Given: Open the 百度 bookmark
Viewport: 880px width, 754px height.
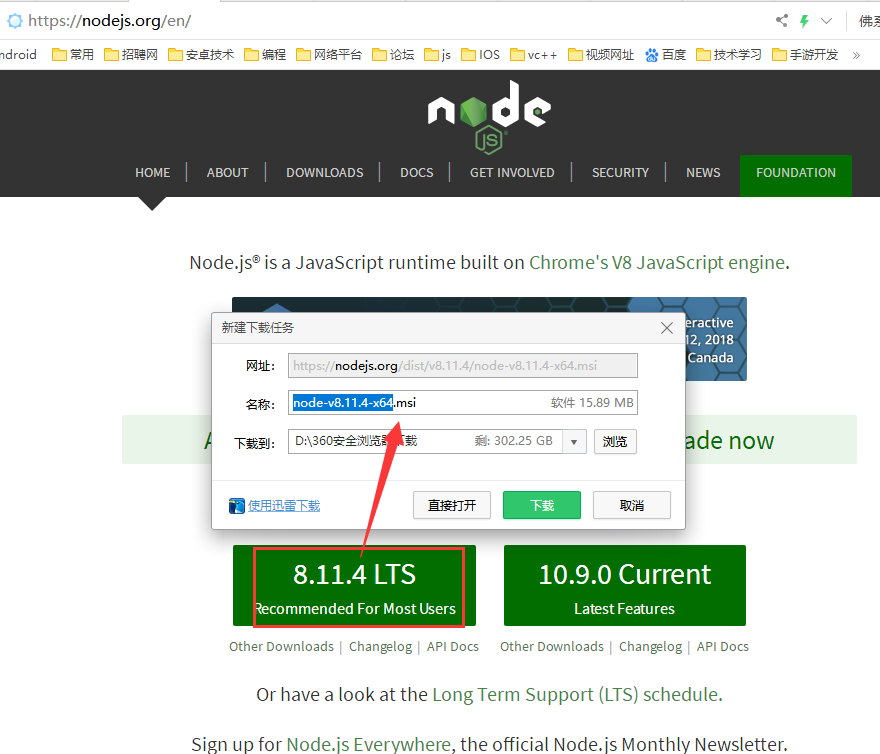Looking at the screenshot, I should [x=666, y=54].
